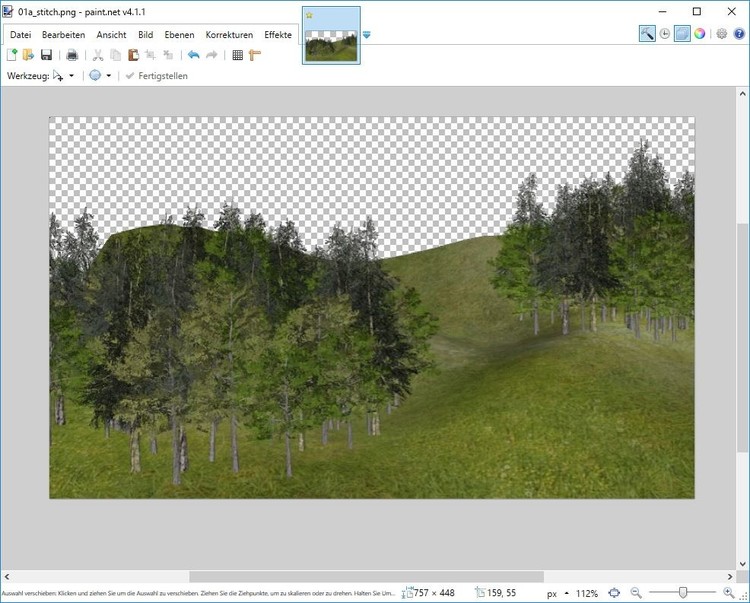The width and height of the screenshot is (750, 603).
Task: Click the zoom slider in status bar
Action: tap(683, 593)
